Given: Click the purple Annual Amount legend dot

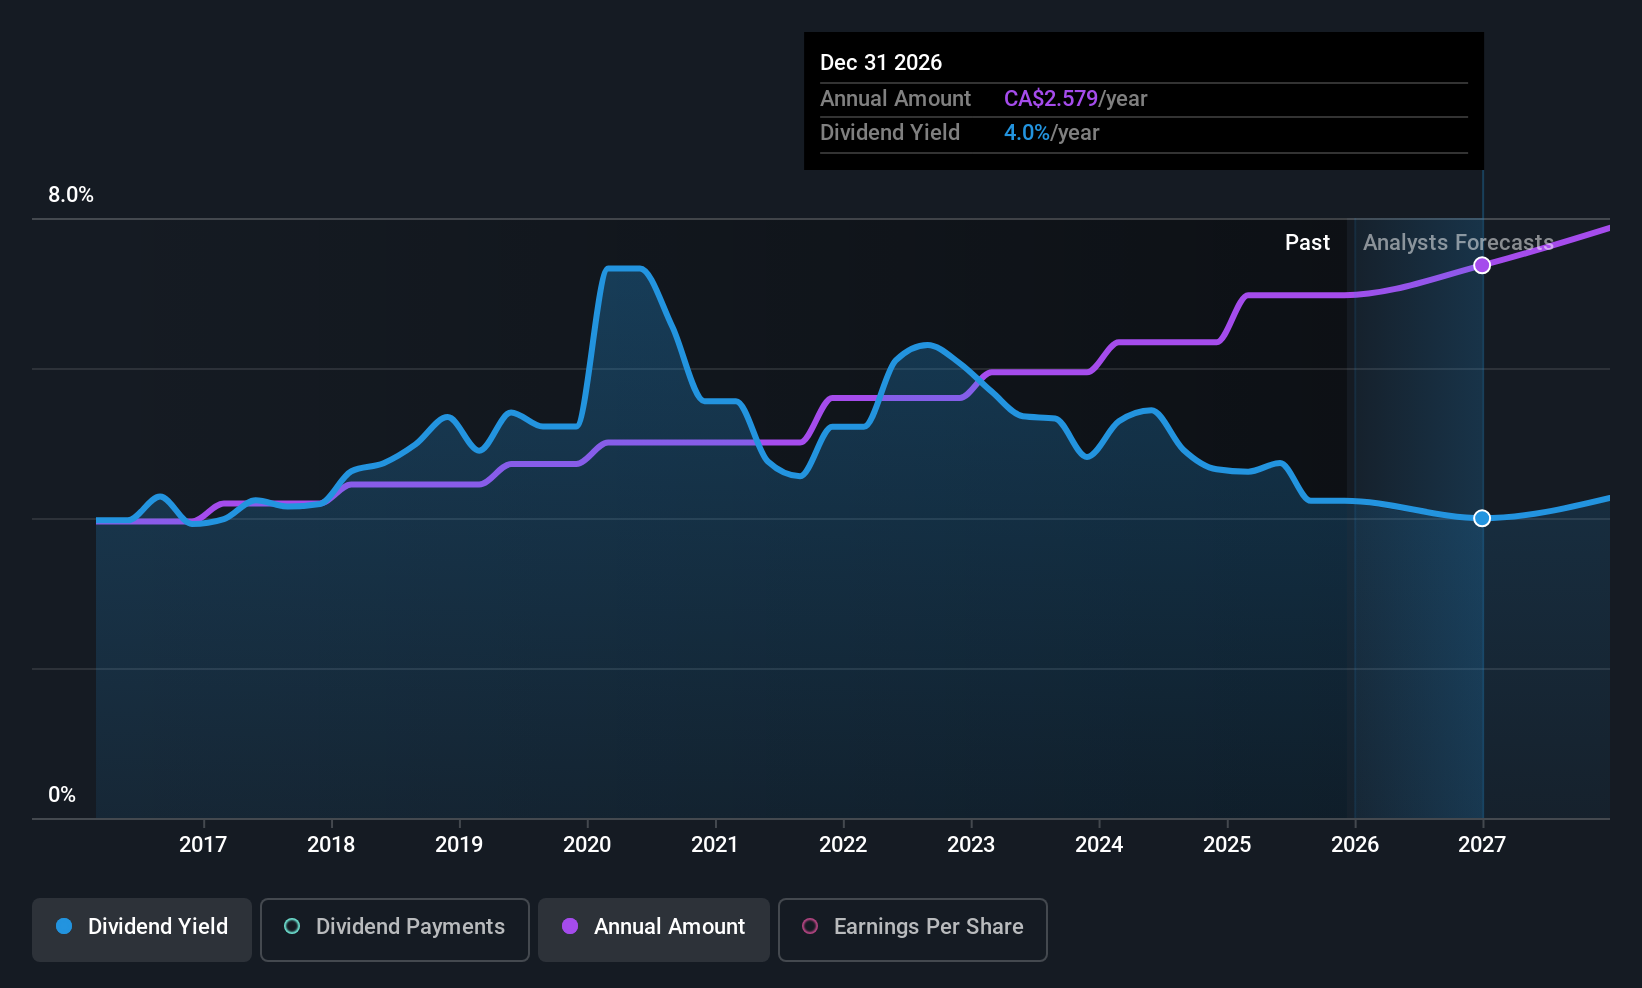Looking at the screenshot, I should coord(570,927).
